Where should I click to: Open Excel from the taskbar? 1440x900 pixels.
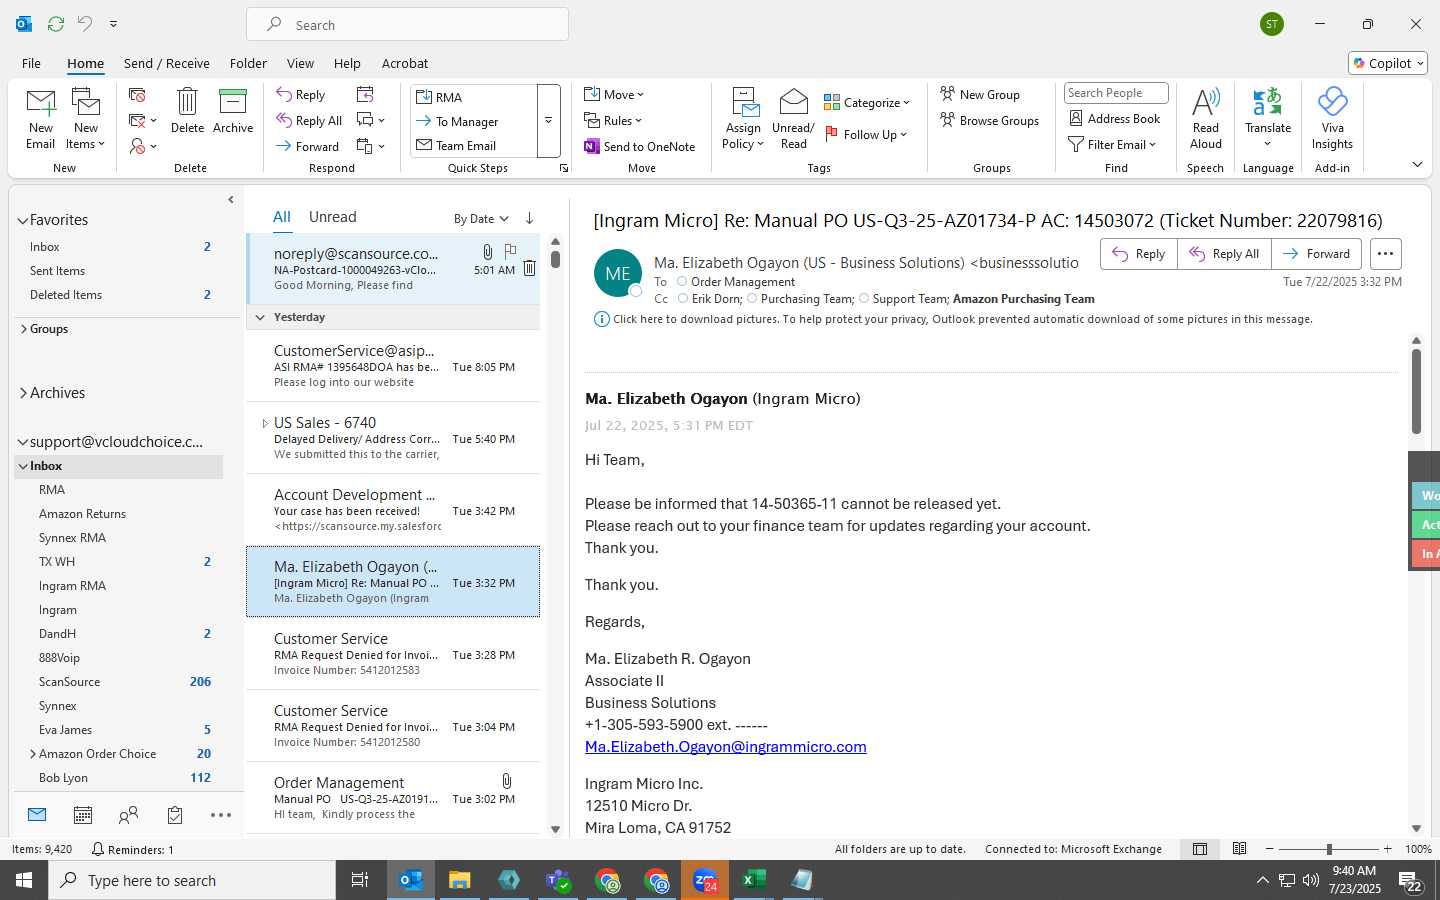coord(753,880)
